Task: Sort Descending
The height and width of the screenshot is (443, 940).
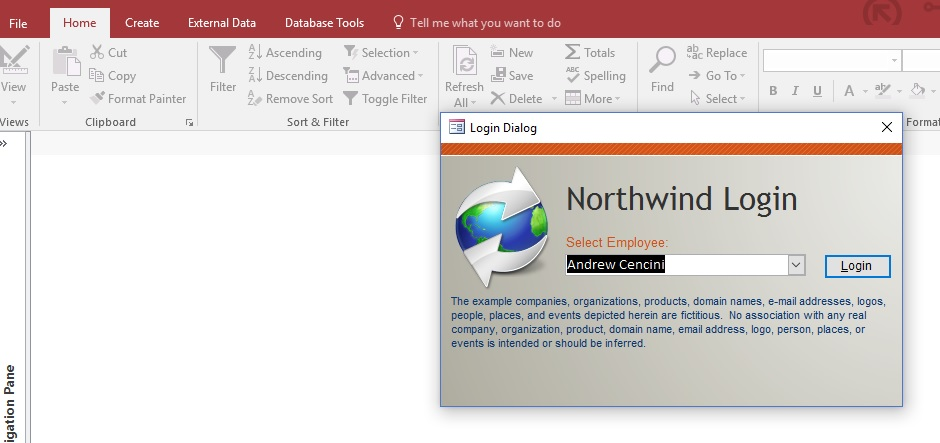Action: (288, 76)
